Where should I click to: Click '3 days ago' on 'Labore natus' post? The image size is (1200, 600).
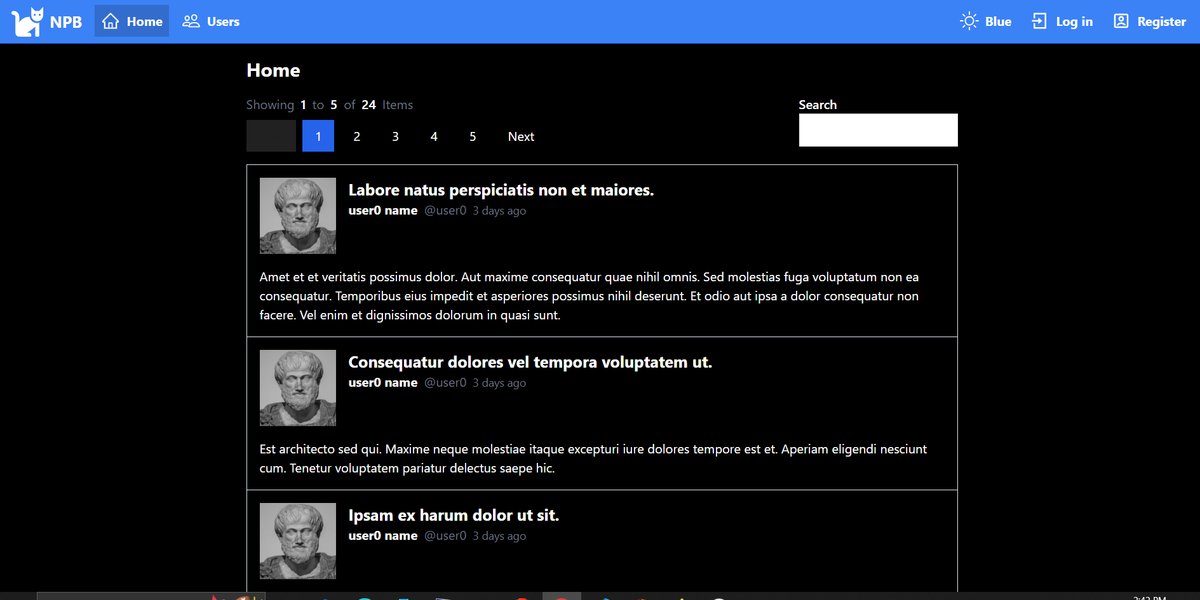(x=499, y=211)
